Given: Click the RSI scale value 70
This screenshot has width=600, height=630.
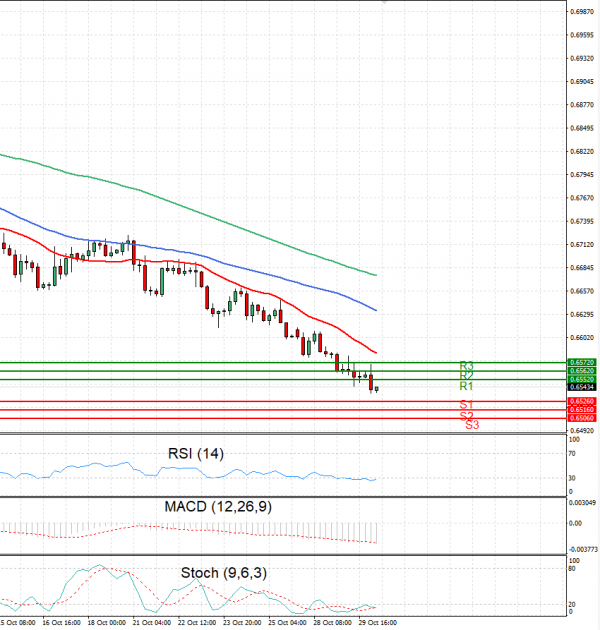Looking at the screenshot, I should [573, 454].
